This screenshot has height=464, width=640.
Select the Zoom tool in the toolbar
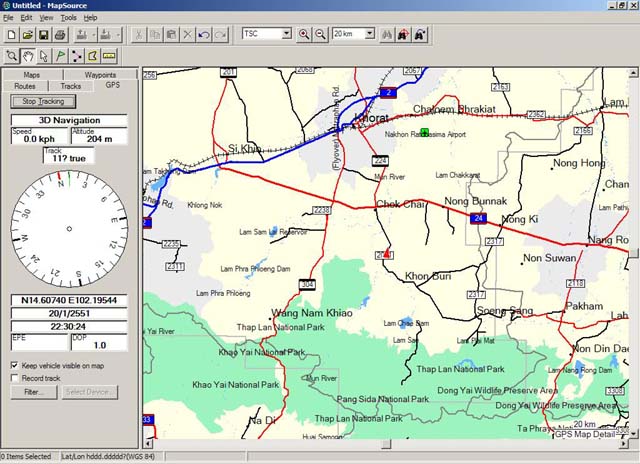(12, 56)
